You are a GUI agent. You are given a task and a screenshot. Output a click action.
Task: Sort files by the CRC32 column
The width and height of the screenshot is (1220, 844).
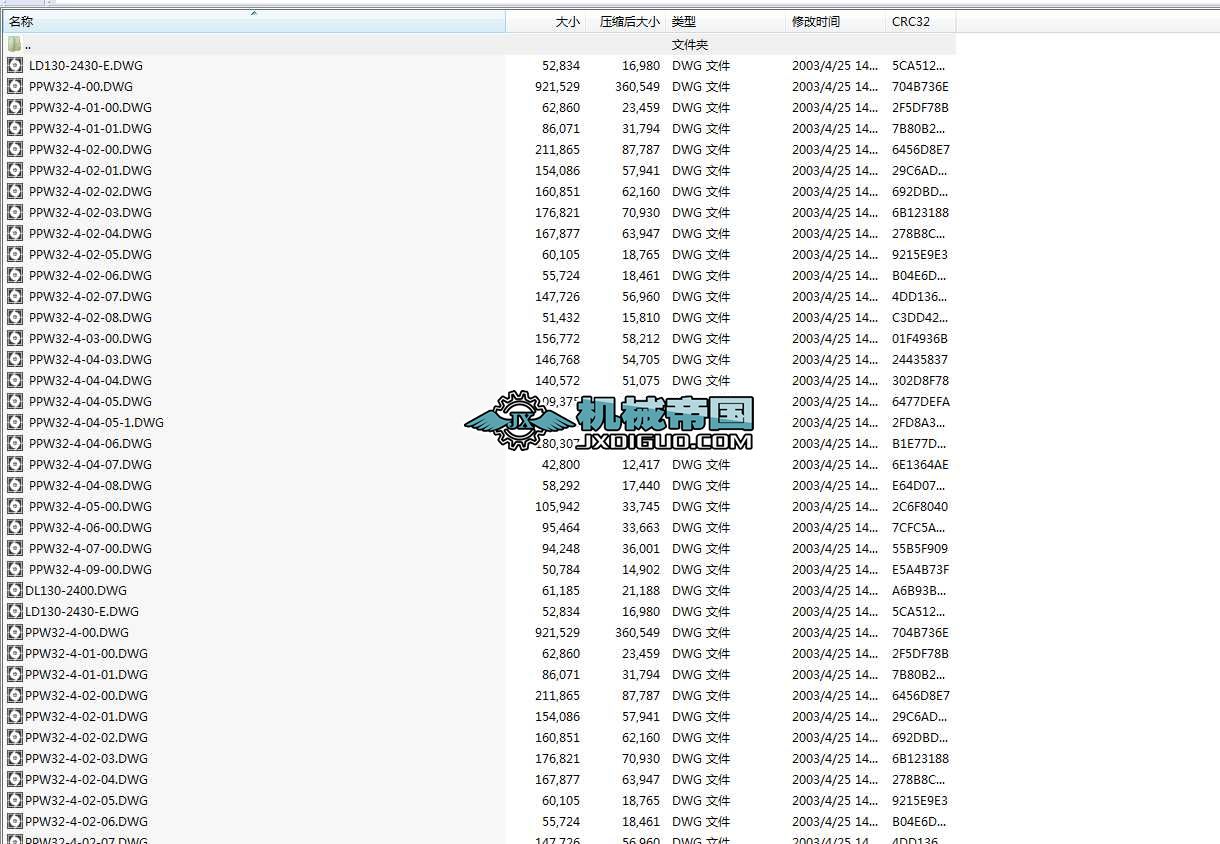pos(911,21)
